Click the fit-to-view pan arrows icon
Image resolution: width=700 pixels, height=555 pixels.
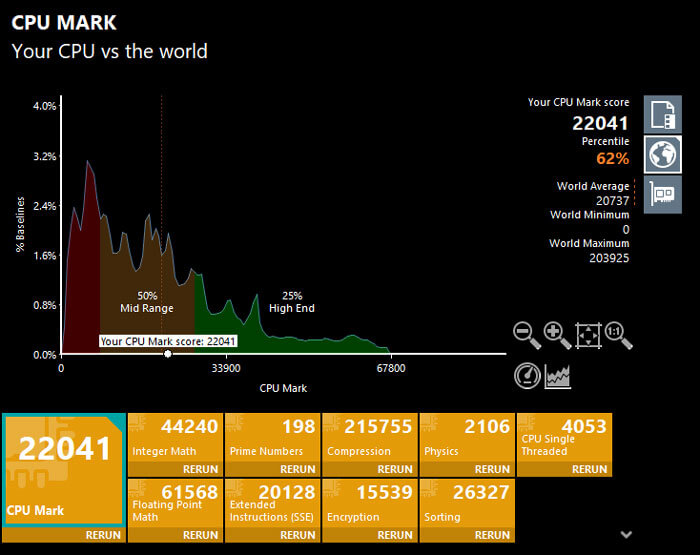pyautogui.click(x=588, y=335)
